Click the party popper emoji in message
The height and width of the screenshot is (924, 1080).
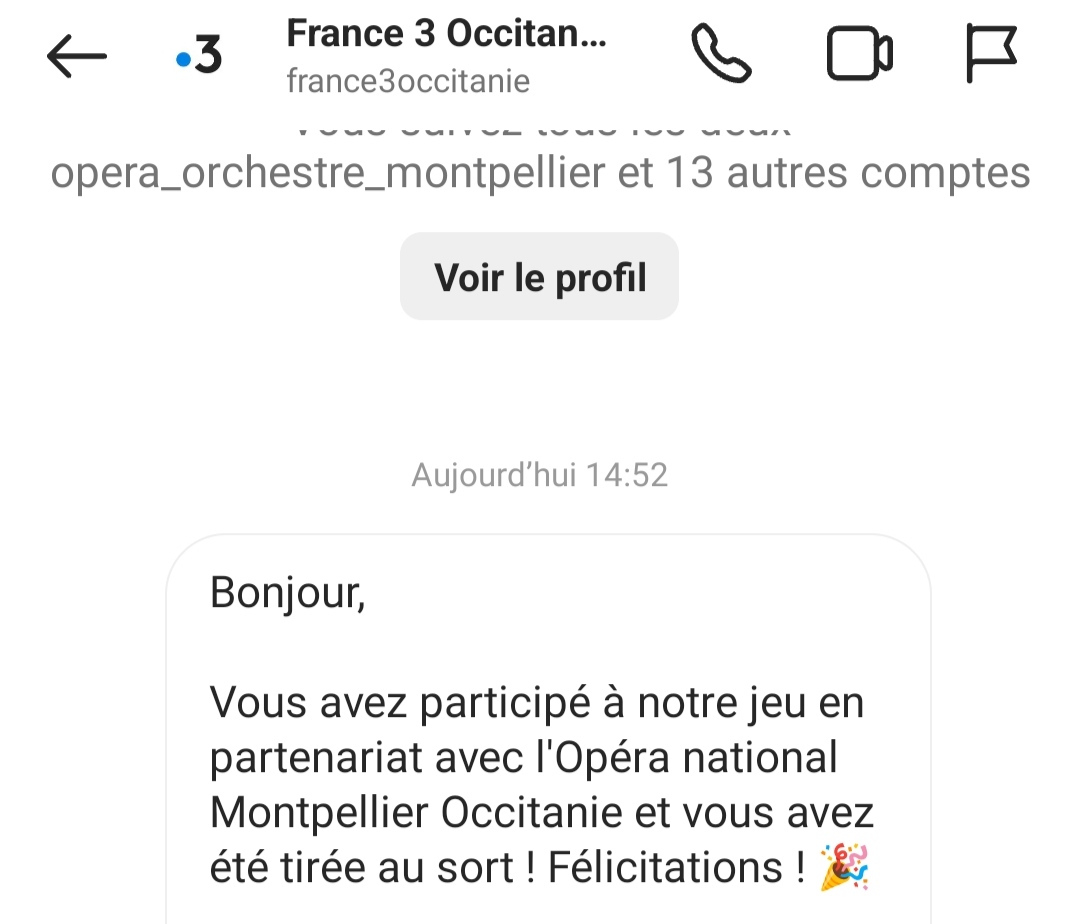844,867
